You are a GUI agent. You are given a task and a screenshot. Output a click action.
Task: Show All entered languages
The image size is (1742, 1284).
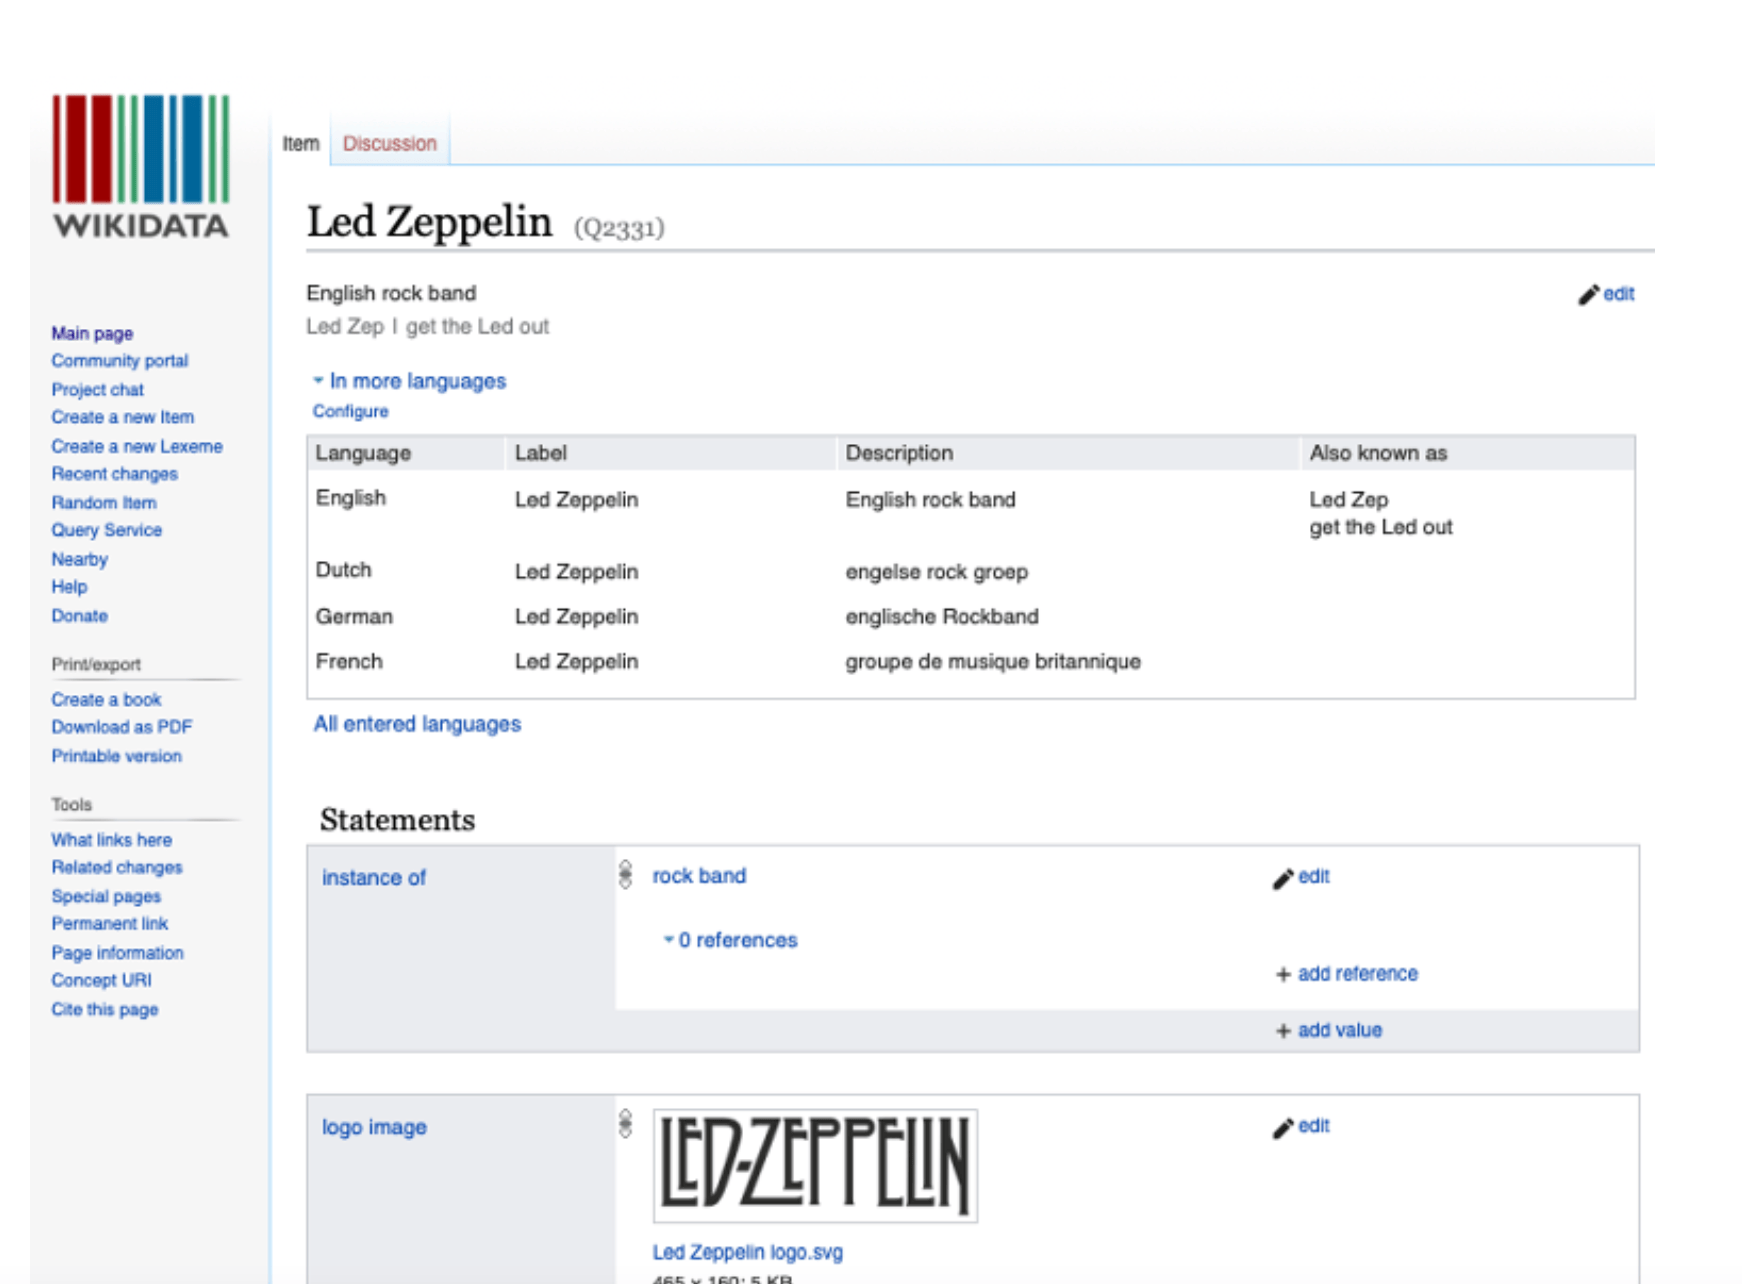[x=417, y=724]
